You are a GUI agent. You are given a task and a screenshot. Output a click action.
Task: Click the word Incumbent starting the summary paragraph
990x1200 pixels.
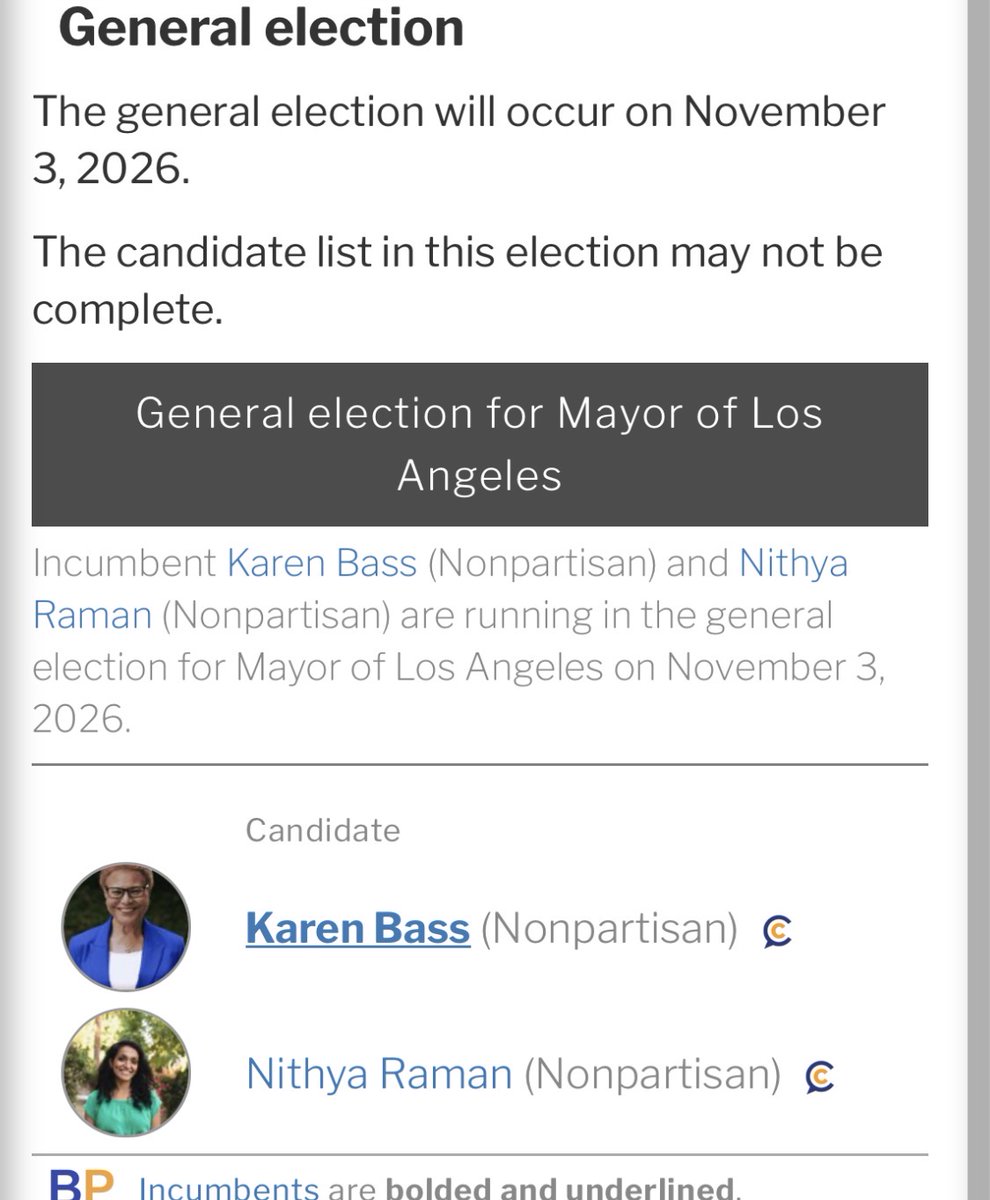coord(125,564)
